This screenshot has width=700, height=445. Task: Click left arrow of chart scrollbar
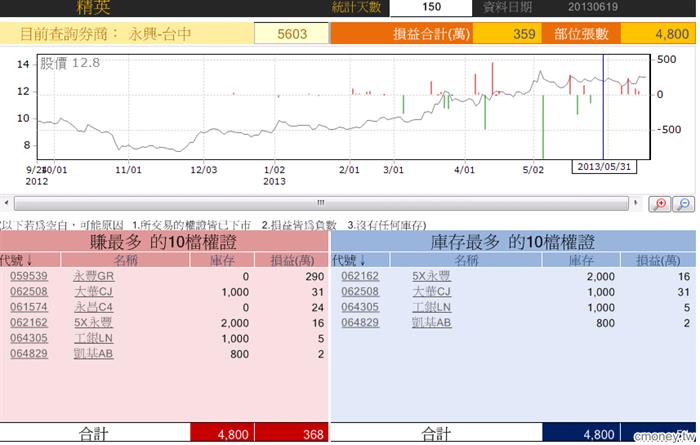coord(5,202)
